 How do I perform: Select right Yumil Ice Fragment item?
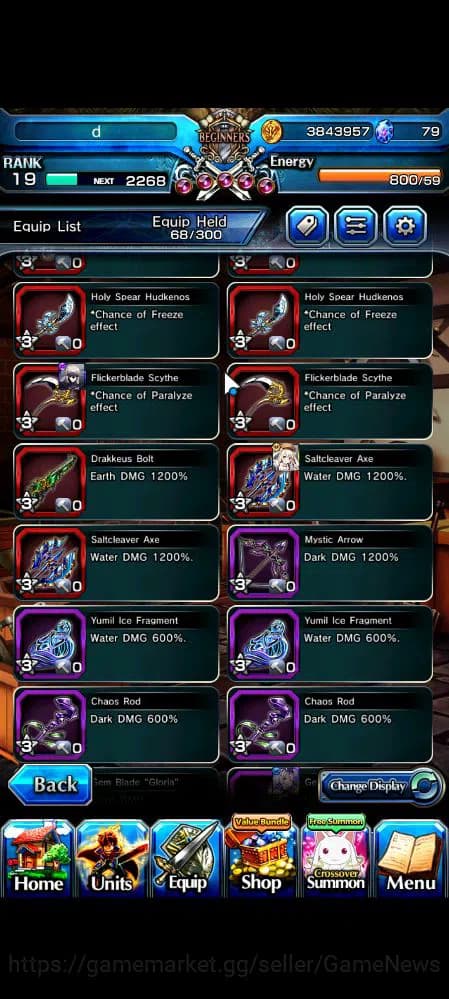pyautogui.click(x=330, y=644)
